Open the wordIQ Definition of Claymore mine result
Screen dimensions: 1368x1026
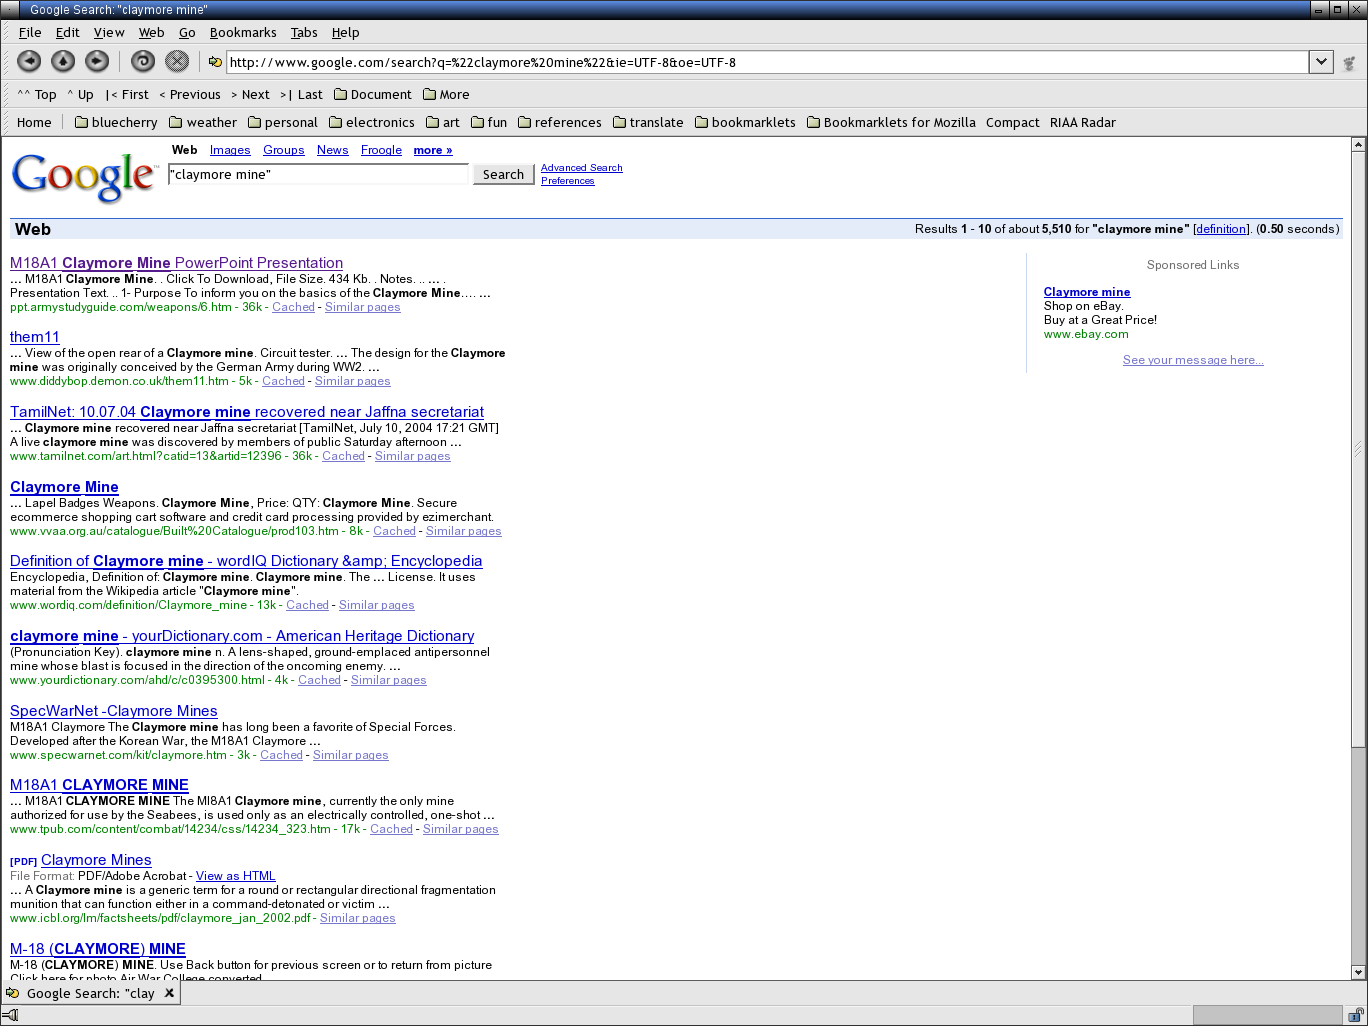tap(246, 561)
